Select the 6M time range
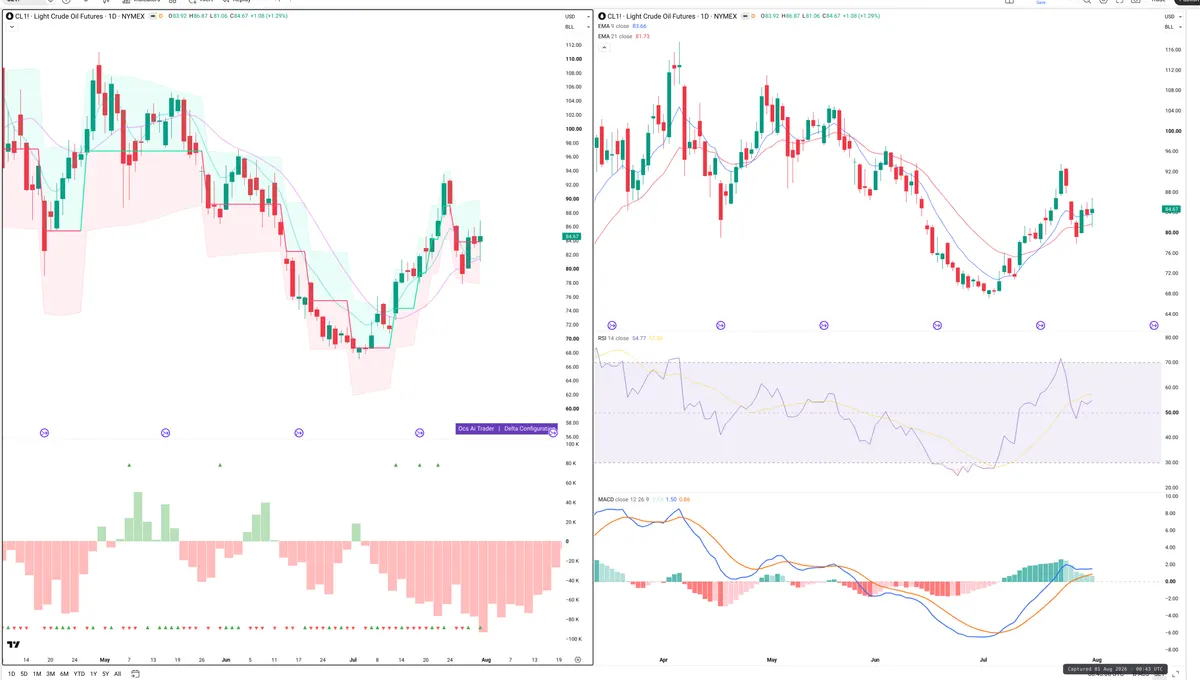 [x=64, y=674]
